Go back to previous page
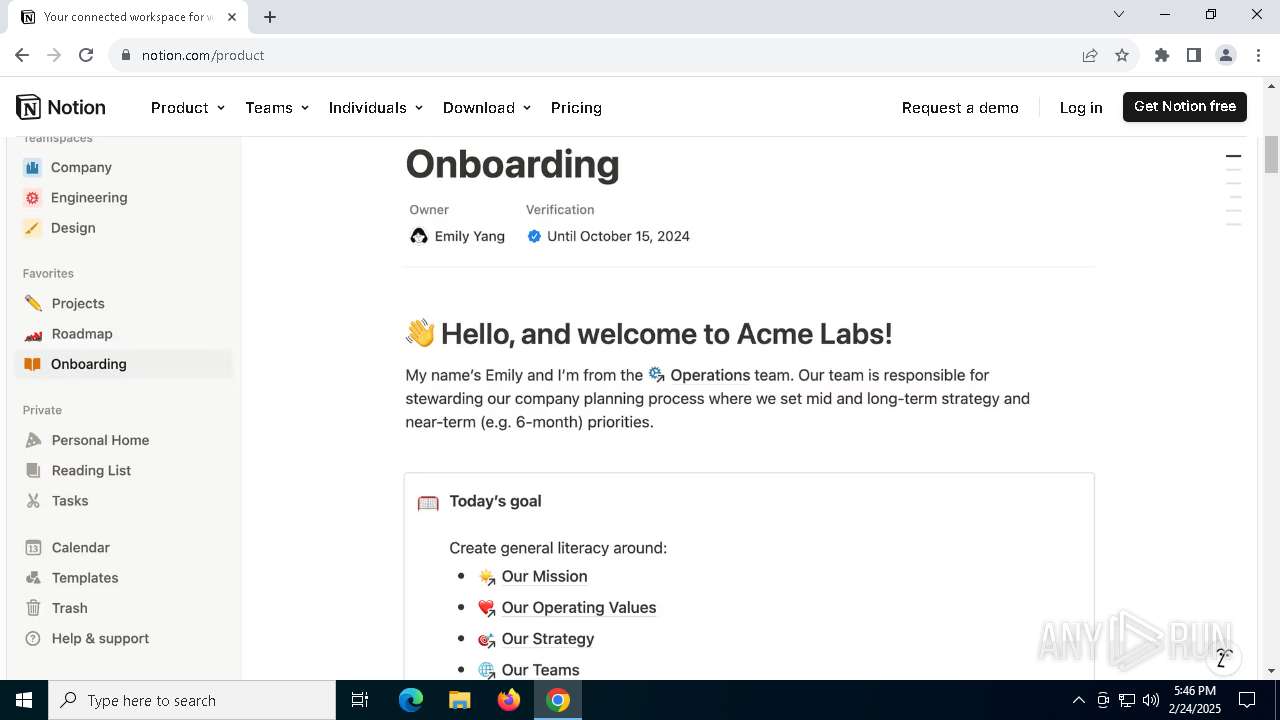1280x720 pixels. click(x=22, y=55)
